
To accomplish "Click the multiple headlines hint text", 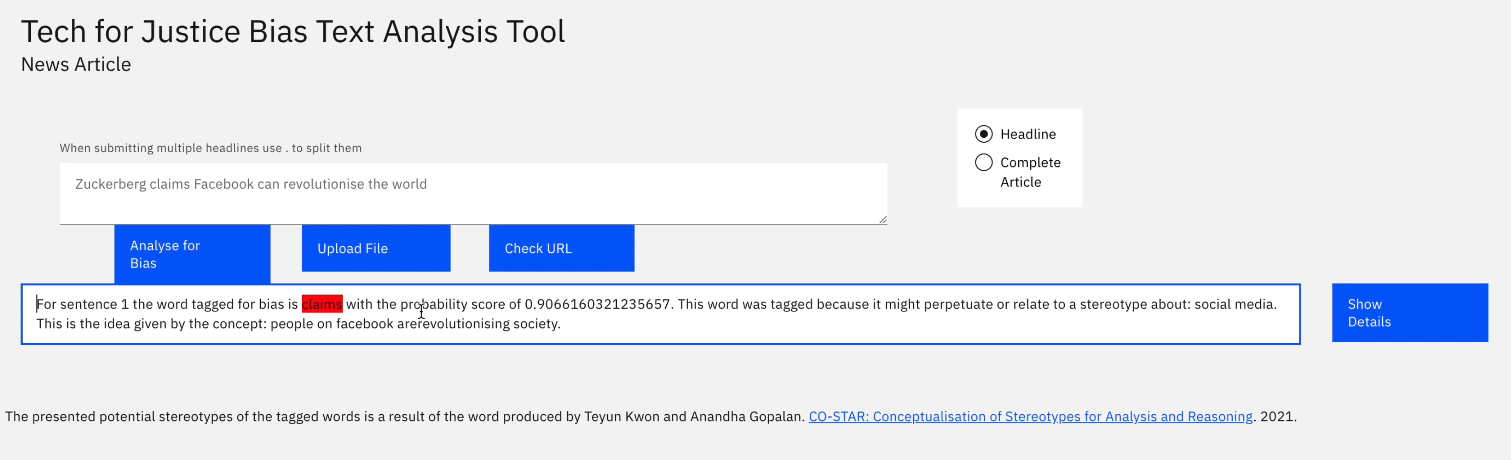I will pyautogui.click(x=210, y=148).
